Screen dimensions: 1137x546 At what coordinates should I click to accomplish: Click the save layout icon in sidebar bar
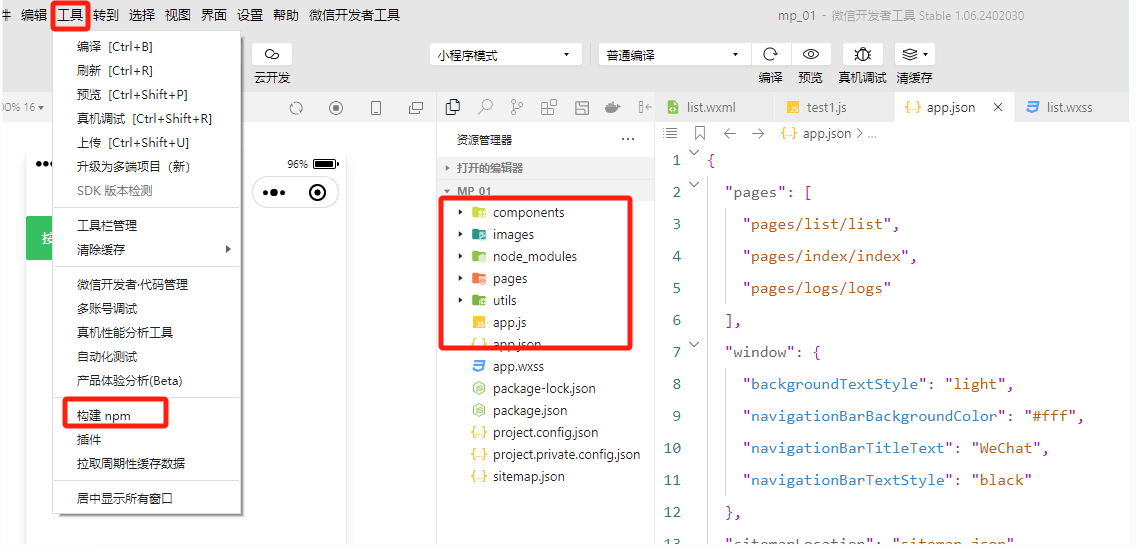pyautogui.click(x=582, y=107)
